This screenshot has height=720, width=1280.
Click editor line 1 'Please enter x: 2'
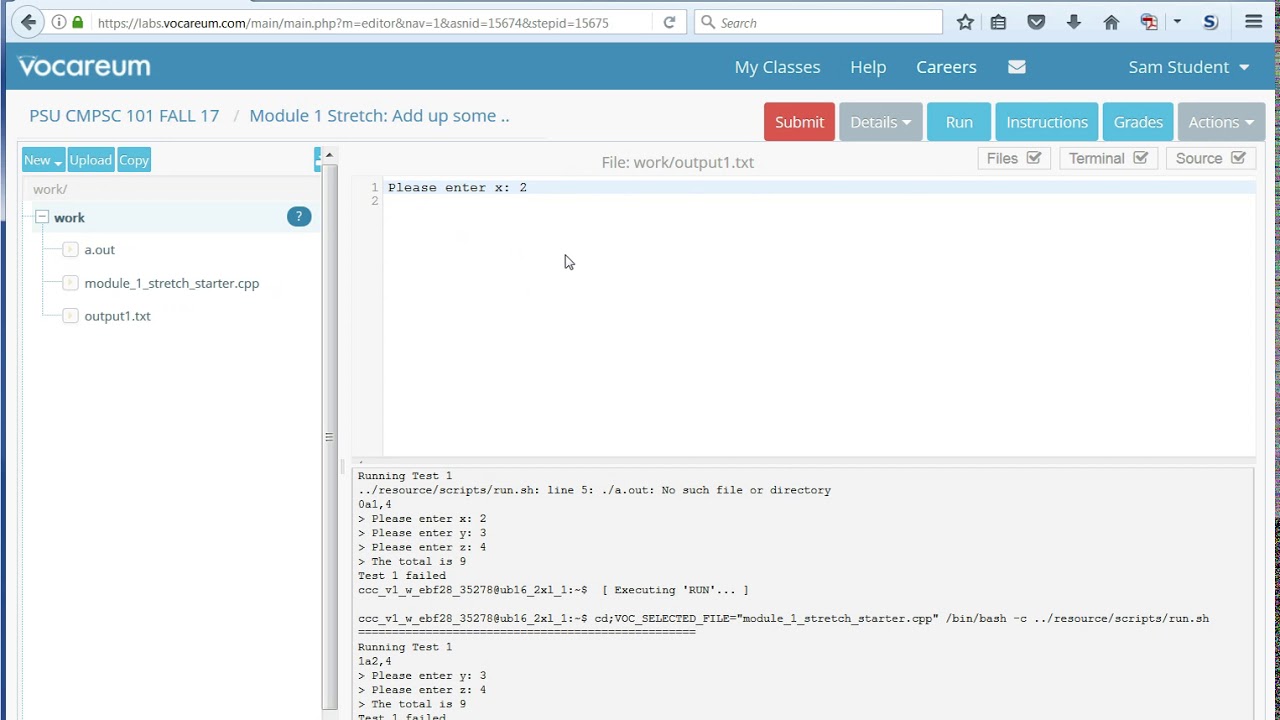[457, 187]
